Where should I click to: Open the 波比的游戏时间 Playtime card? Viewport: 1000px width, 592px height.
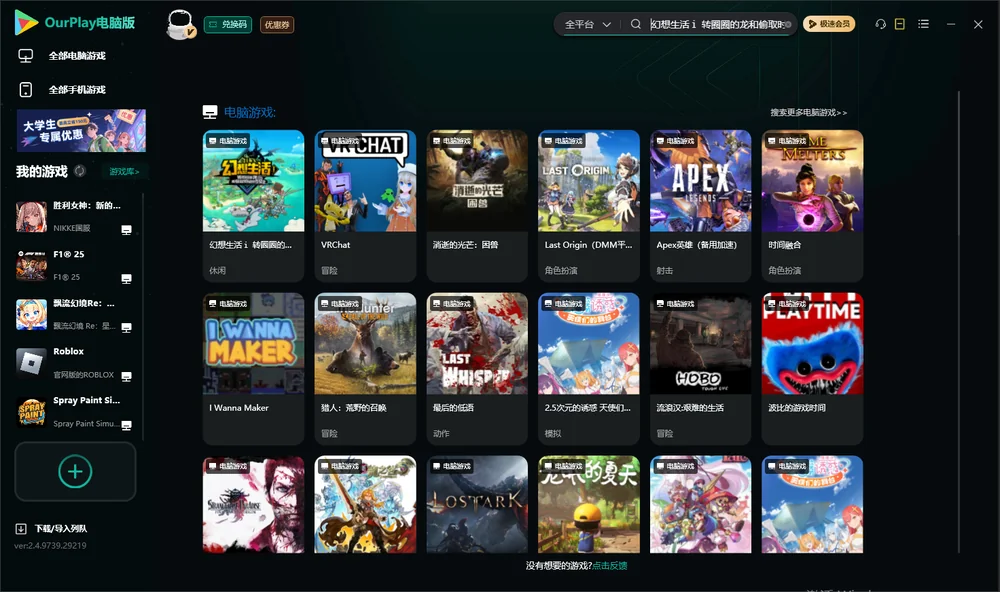click(x=812, y=369)
